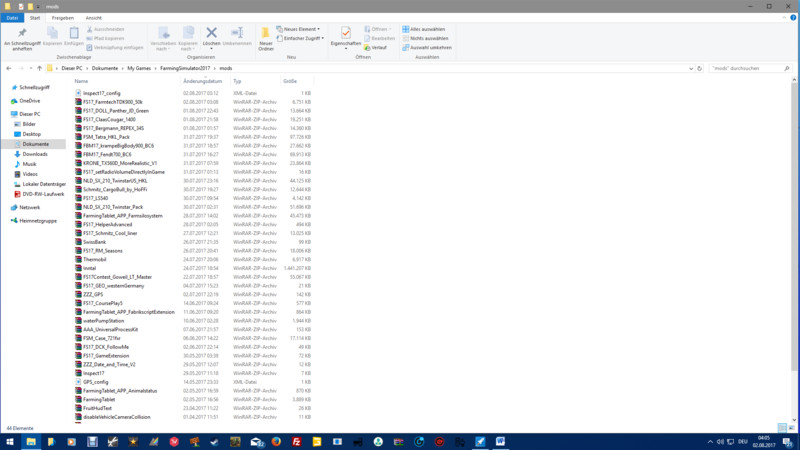Switch to the Ansicht ribbon tab
This screenshot has height=450, width=800.
pyautogui.click(x=93, y=18)
